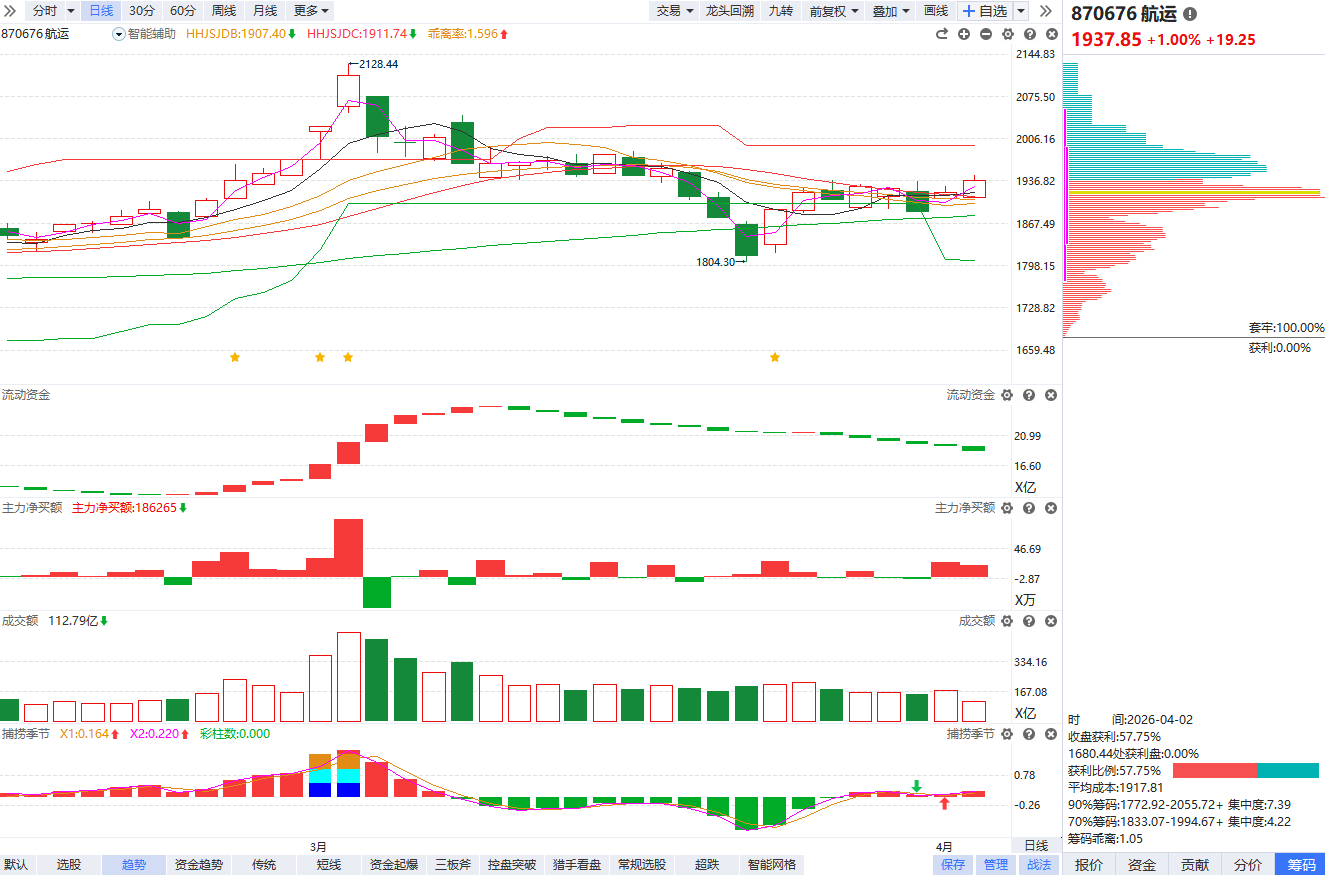
Task: Open the 叠加 overlay dropdown
Action: [890, 11]
